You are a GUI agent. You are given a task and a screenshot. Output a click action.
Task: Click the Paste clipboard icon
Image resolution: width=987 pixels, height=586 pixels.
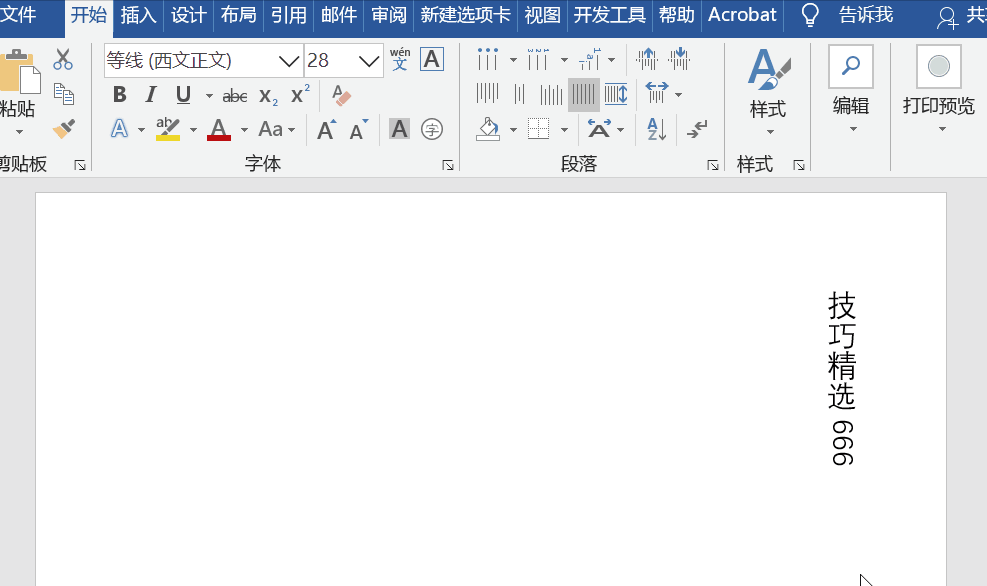[18, 70]
